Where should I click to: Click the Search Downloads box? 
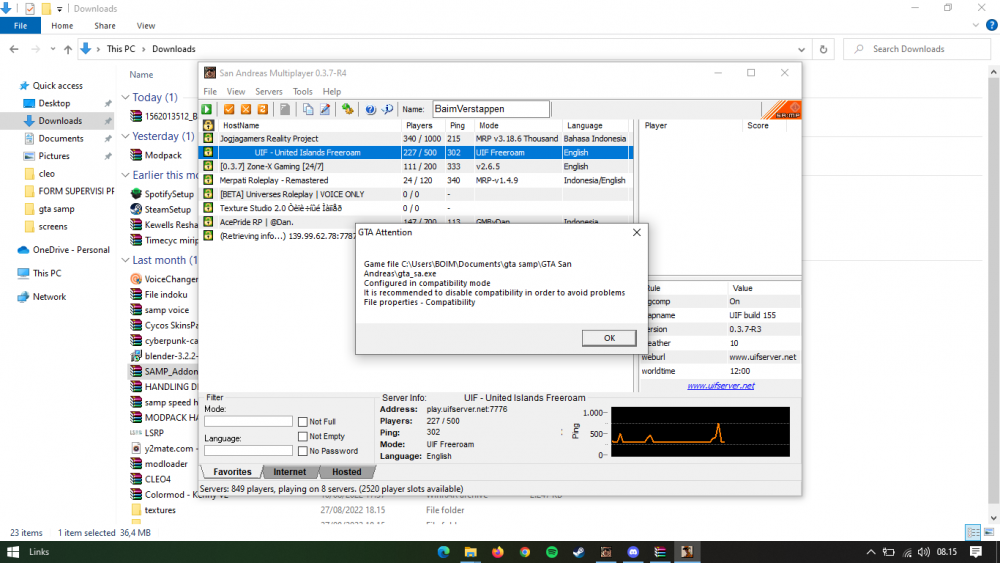click(x=917, y=49)
